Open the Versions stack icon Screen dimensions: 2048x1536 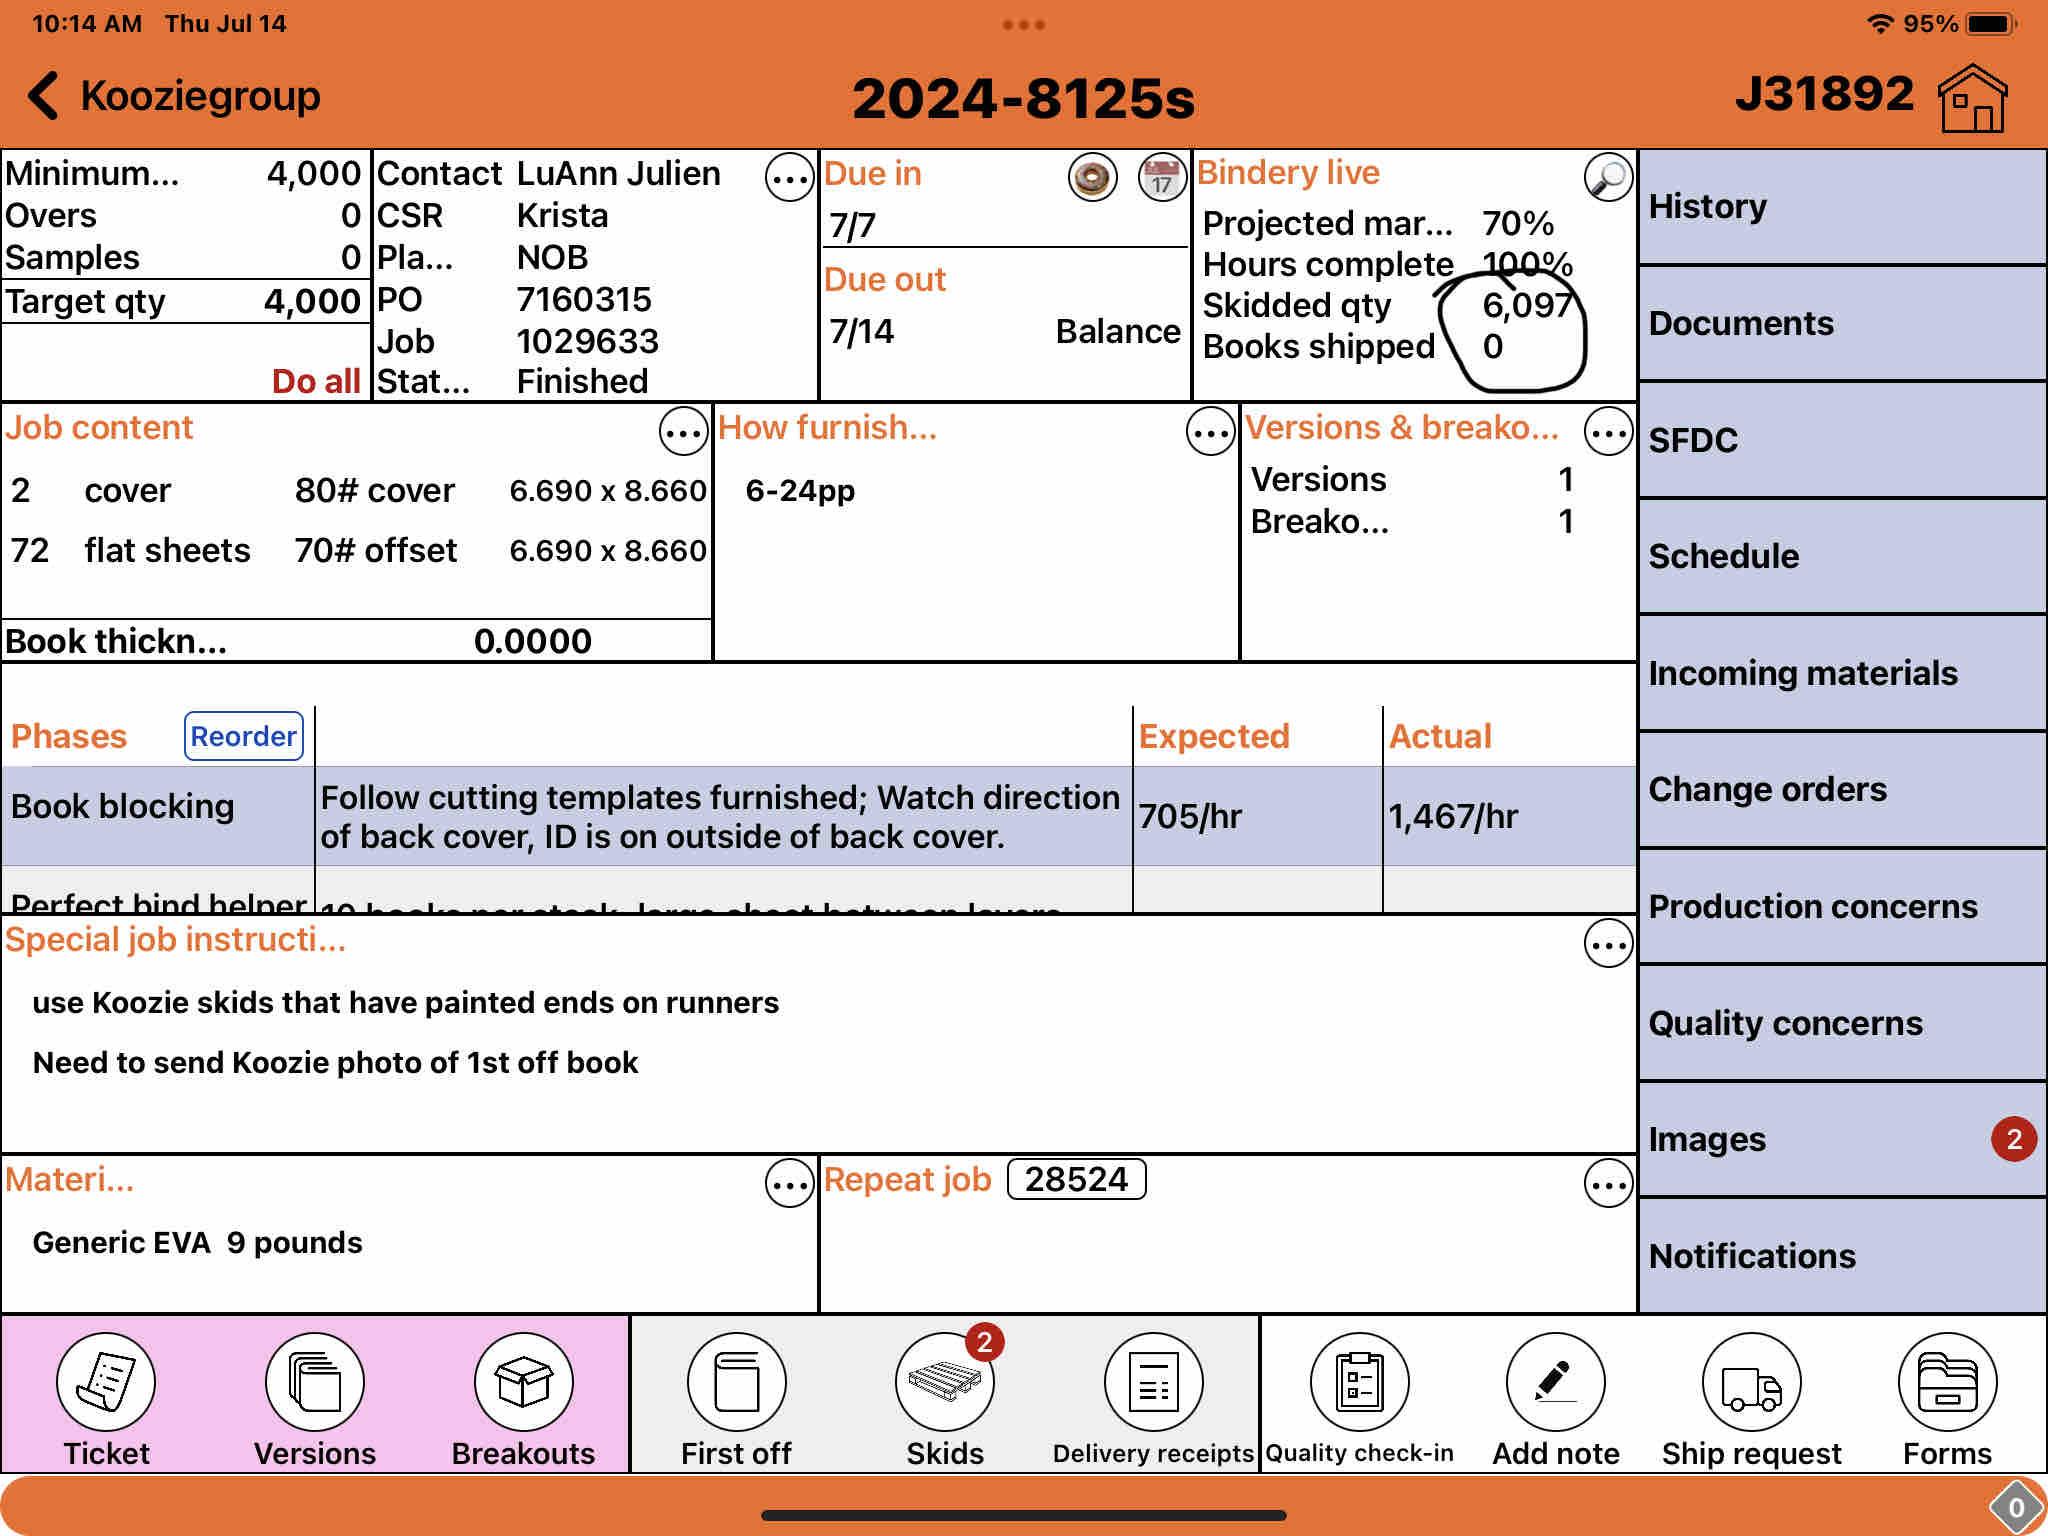tap(315, 1382)
